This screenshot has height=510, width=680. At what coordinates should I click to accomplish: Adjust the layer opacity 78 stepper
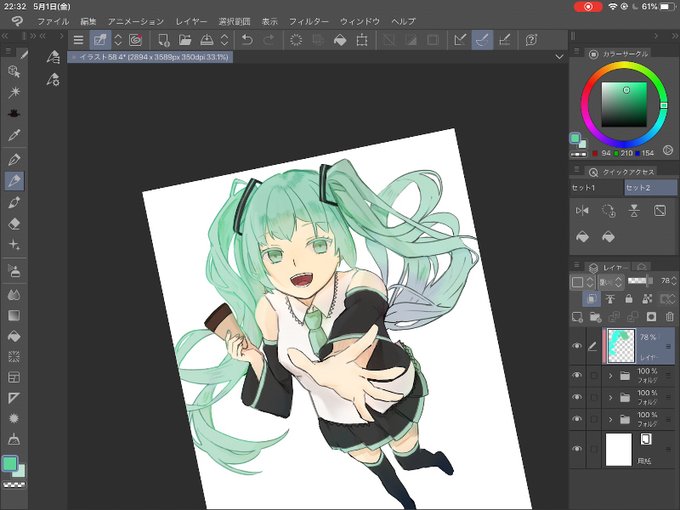673,281
